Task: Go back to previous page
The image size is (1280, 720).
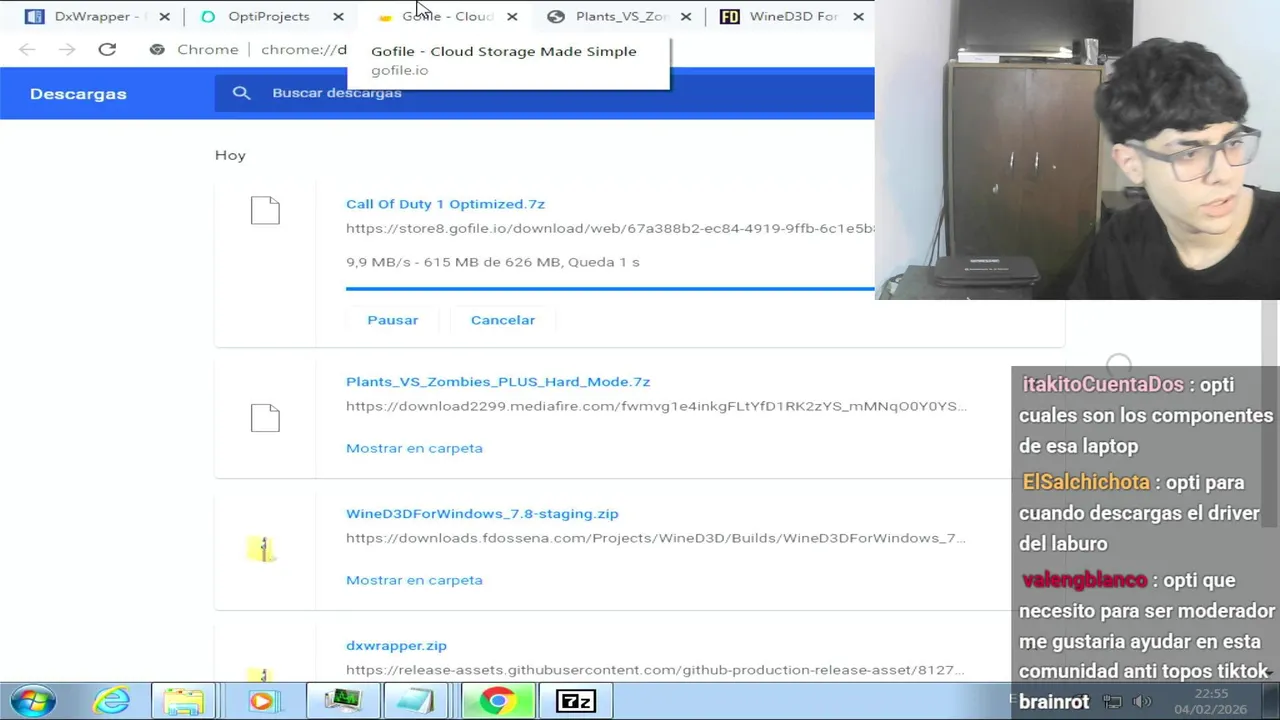Action: pyautogui.click(x=27, y=49)
